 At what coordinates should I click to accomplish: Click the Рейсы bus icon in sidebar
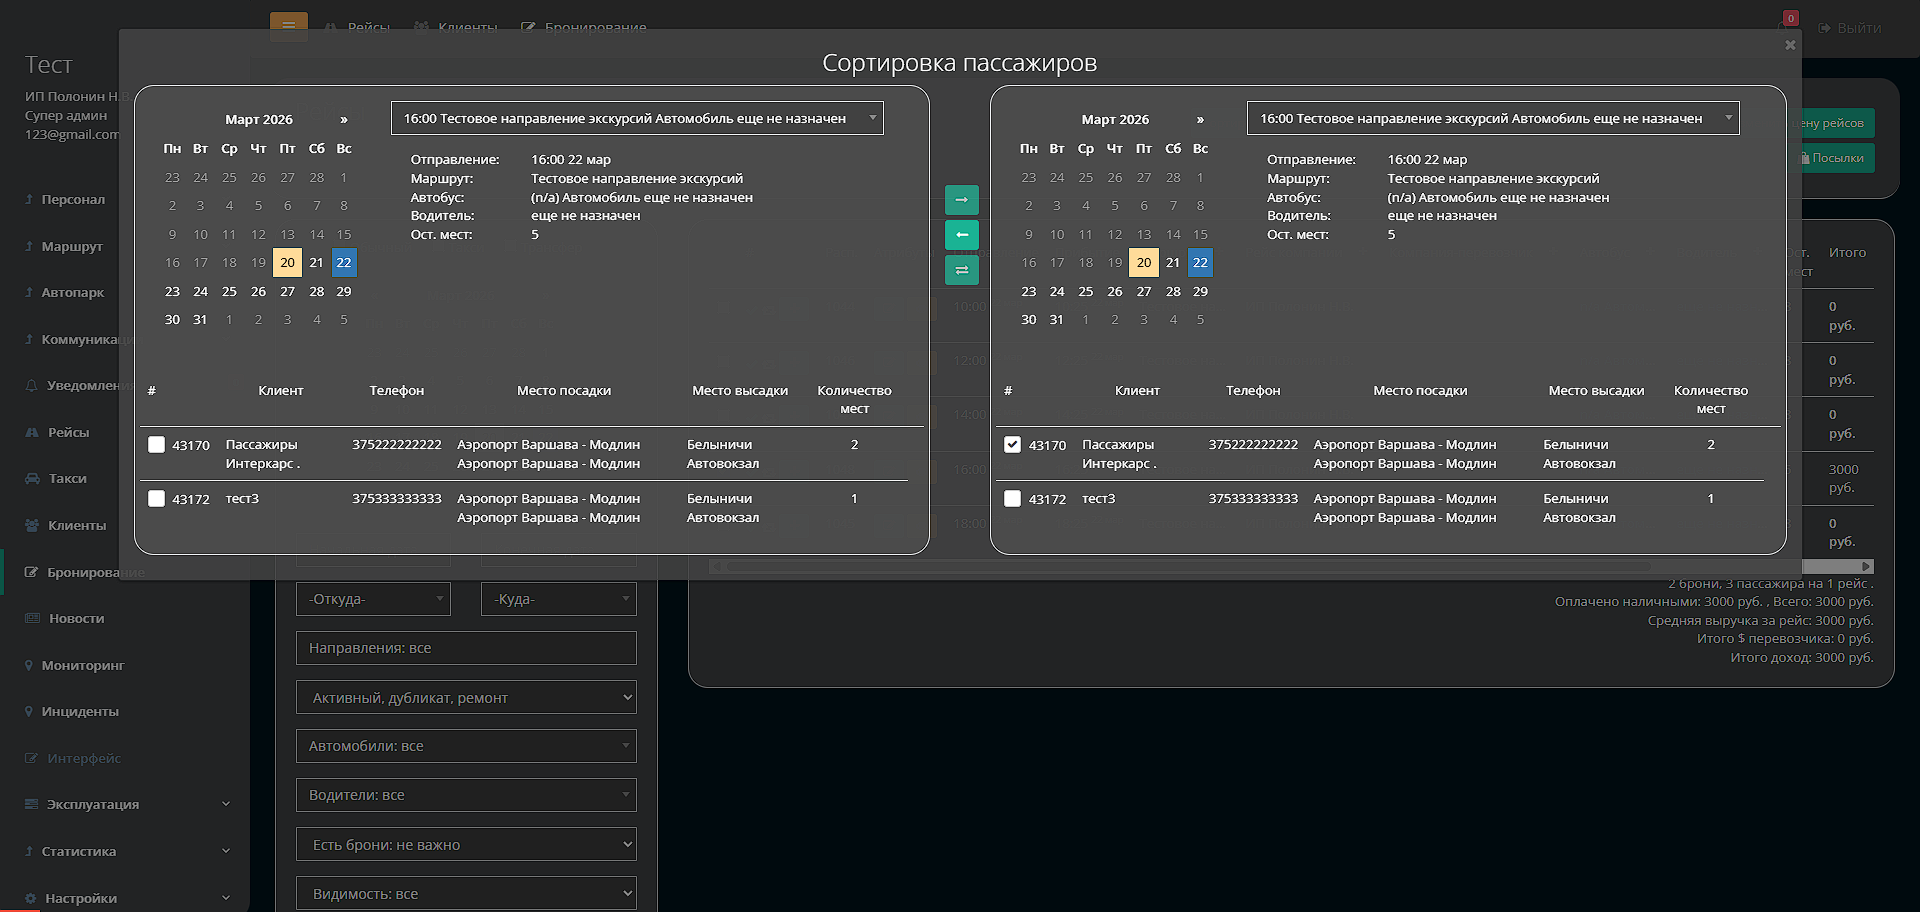[x=32, y=433]
